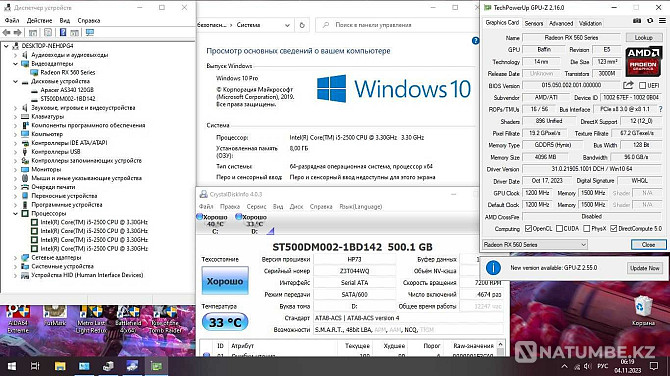
Task: Open the Действие menu in Device Manager
Action: coord(39,20)
